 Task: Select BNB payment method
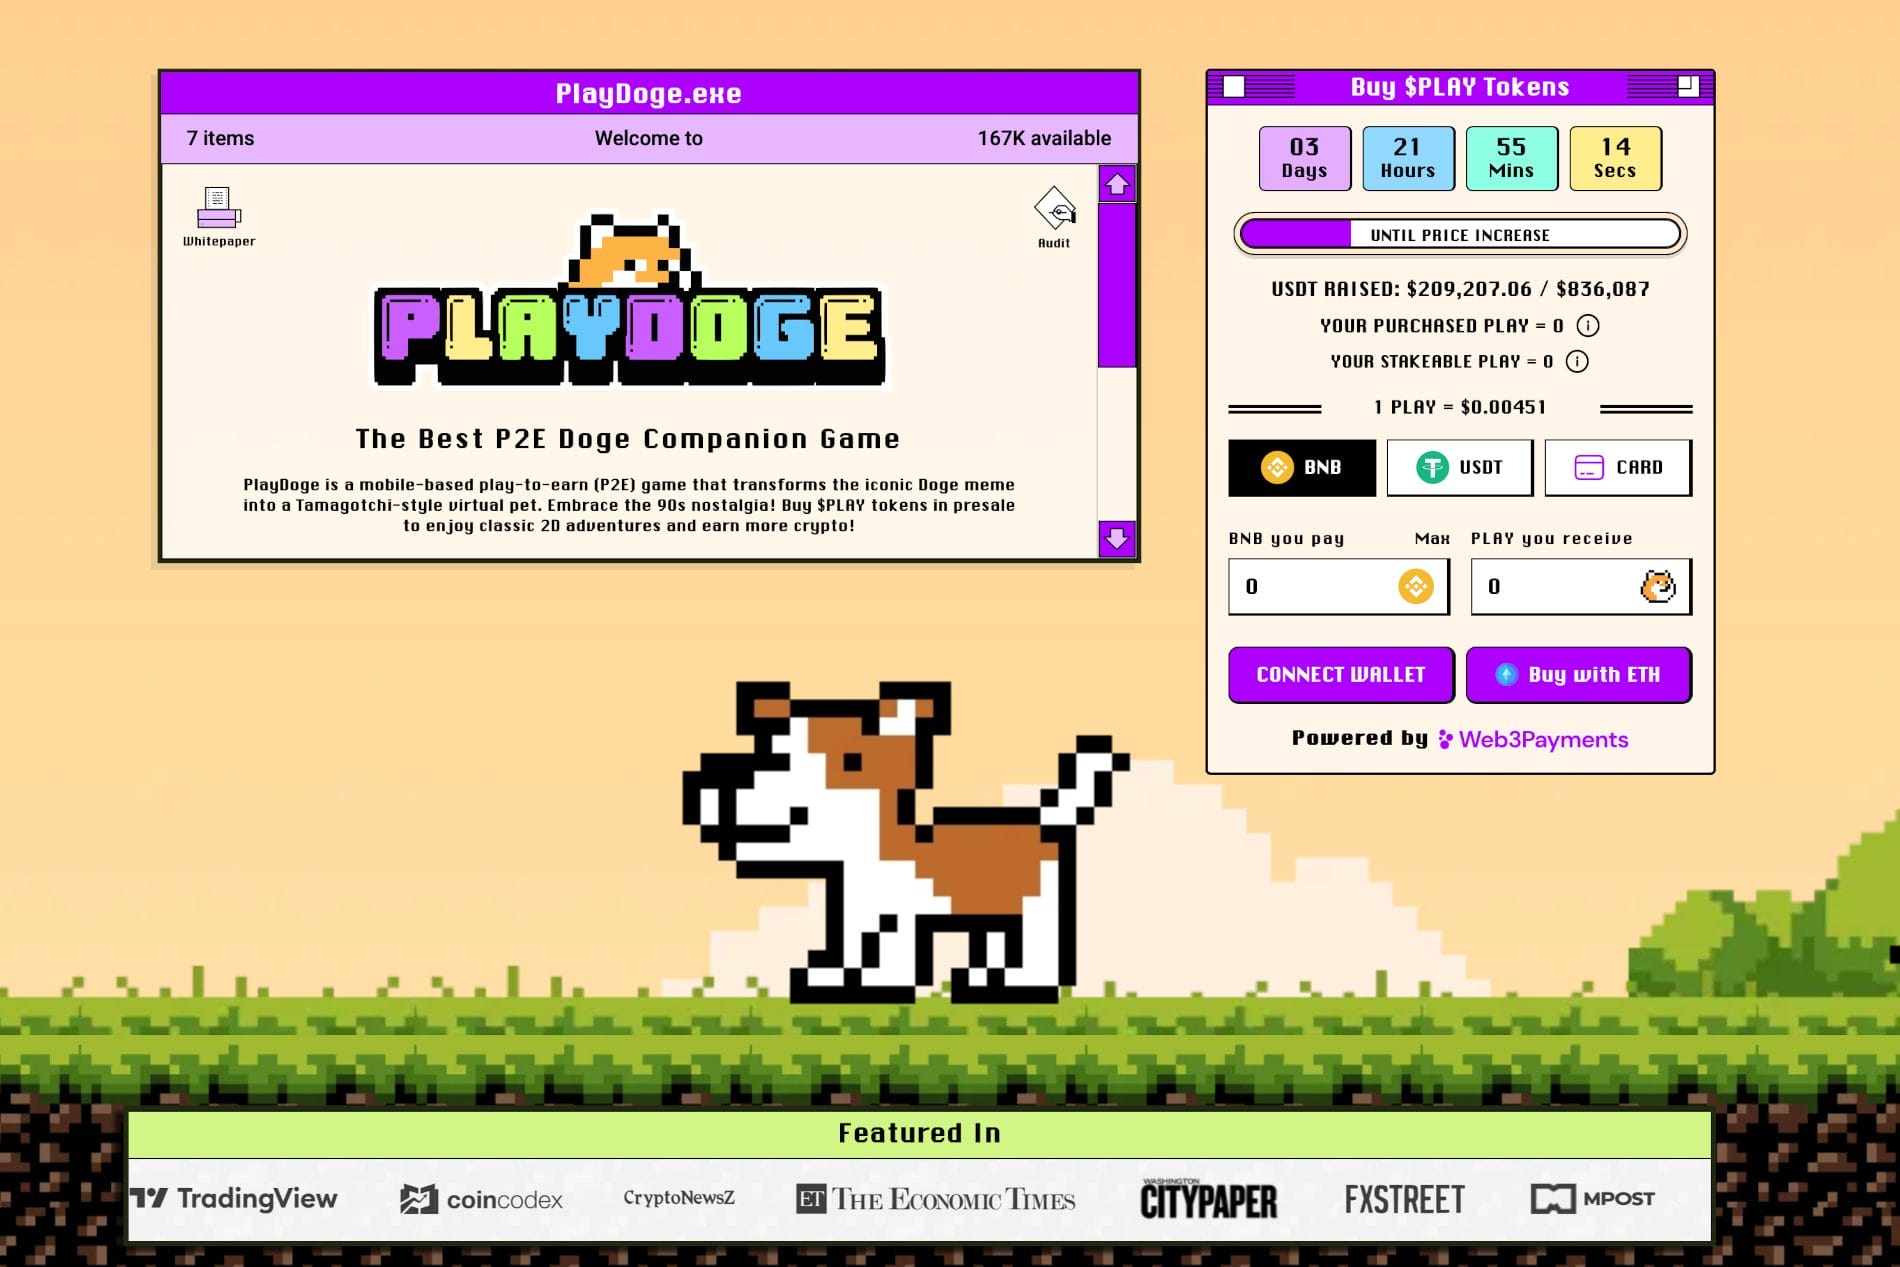1302,467
